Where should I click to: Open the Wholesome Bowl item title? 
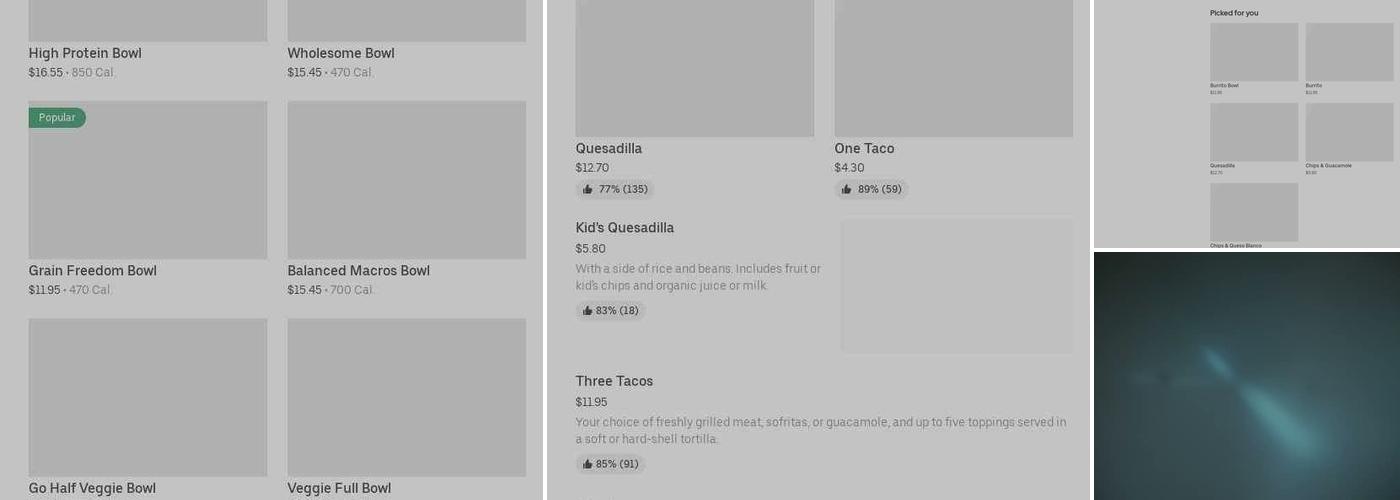(341, 53)
